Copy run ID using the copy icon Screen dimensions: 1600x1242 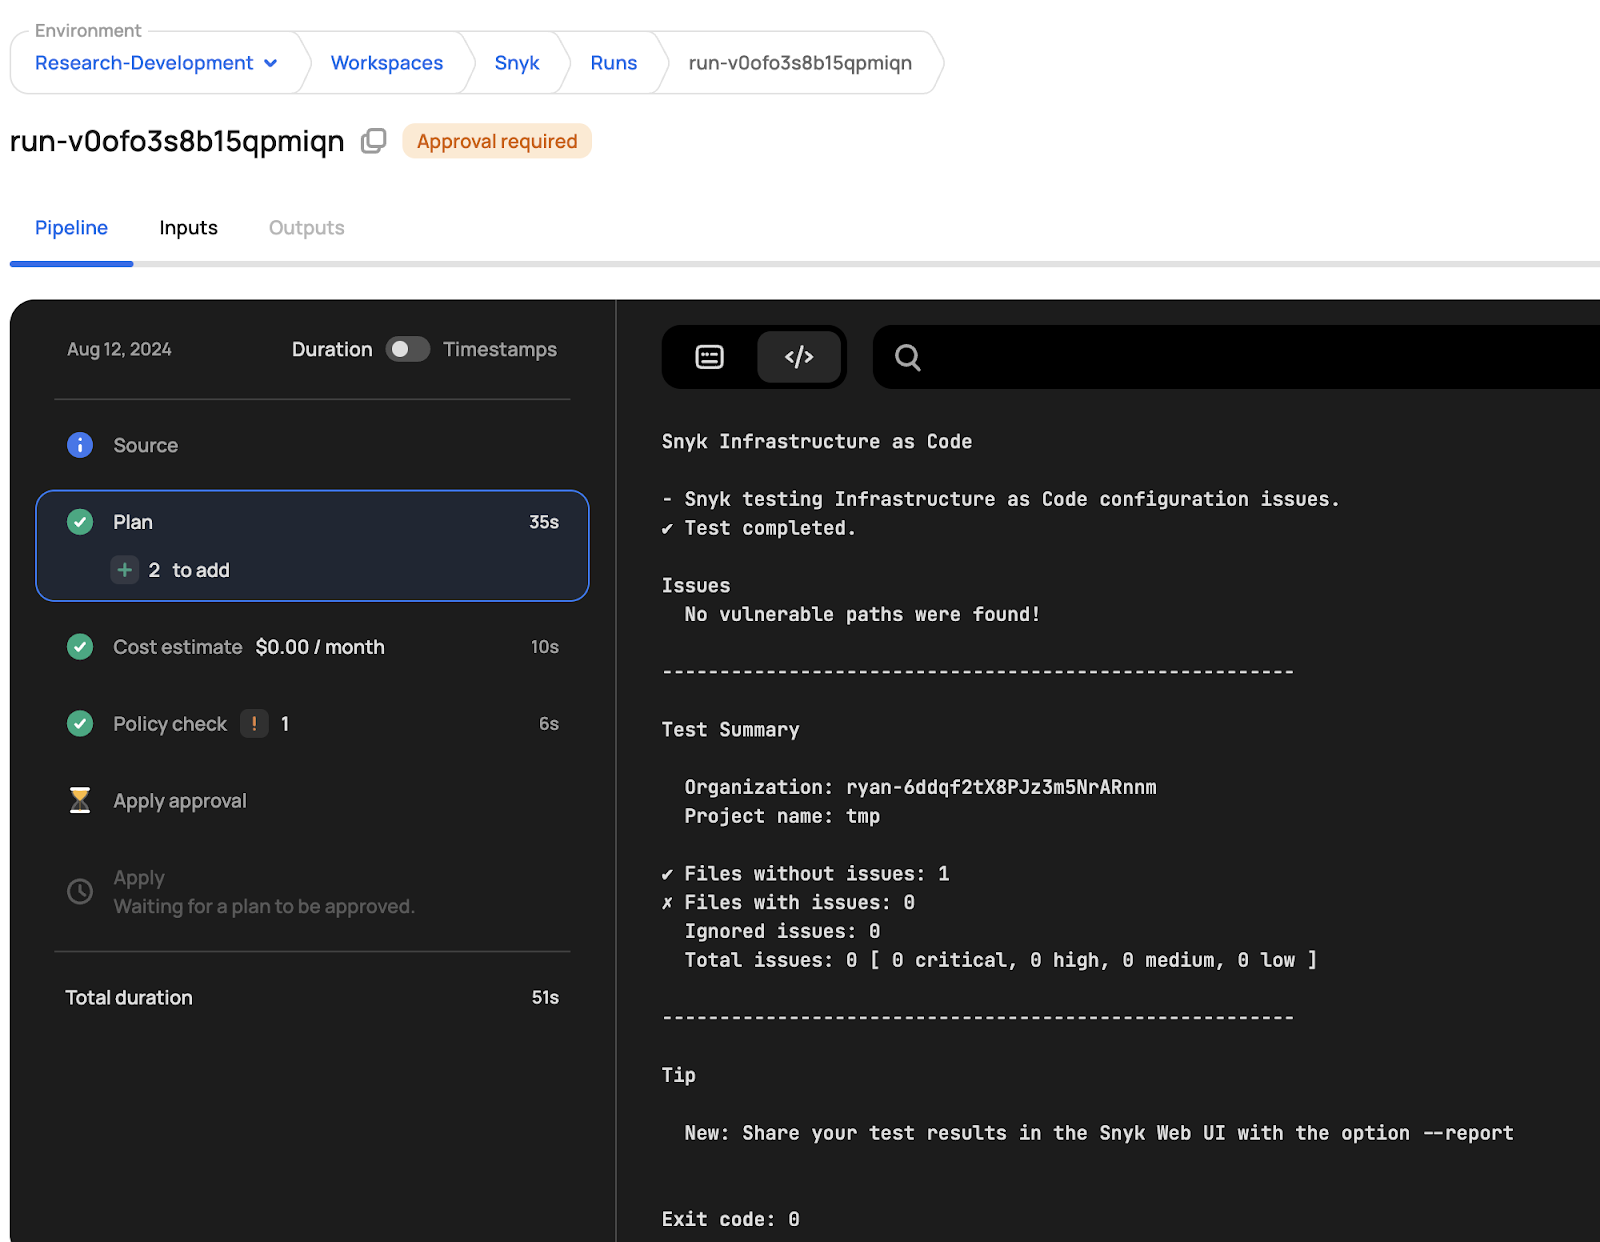pyautogui.click(x=373, y=141)
